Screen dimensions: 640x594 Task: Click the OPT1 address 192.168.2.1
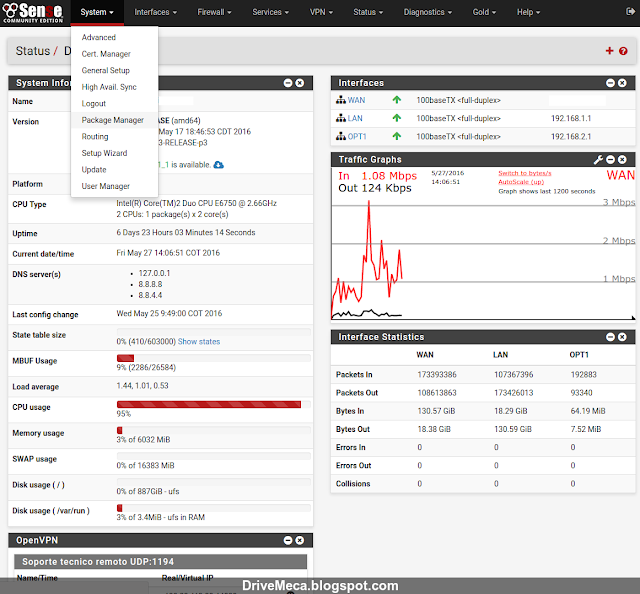(571, 136)
